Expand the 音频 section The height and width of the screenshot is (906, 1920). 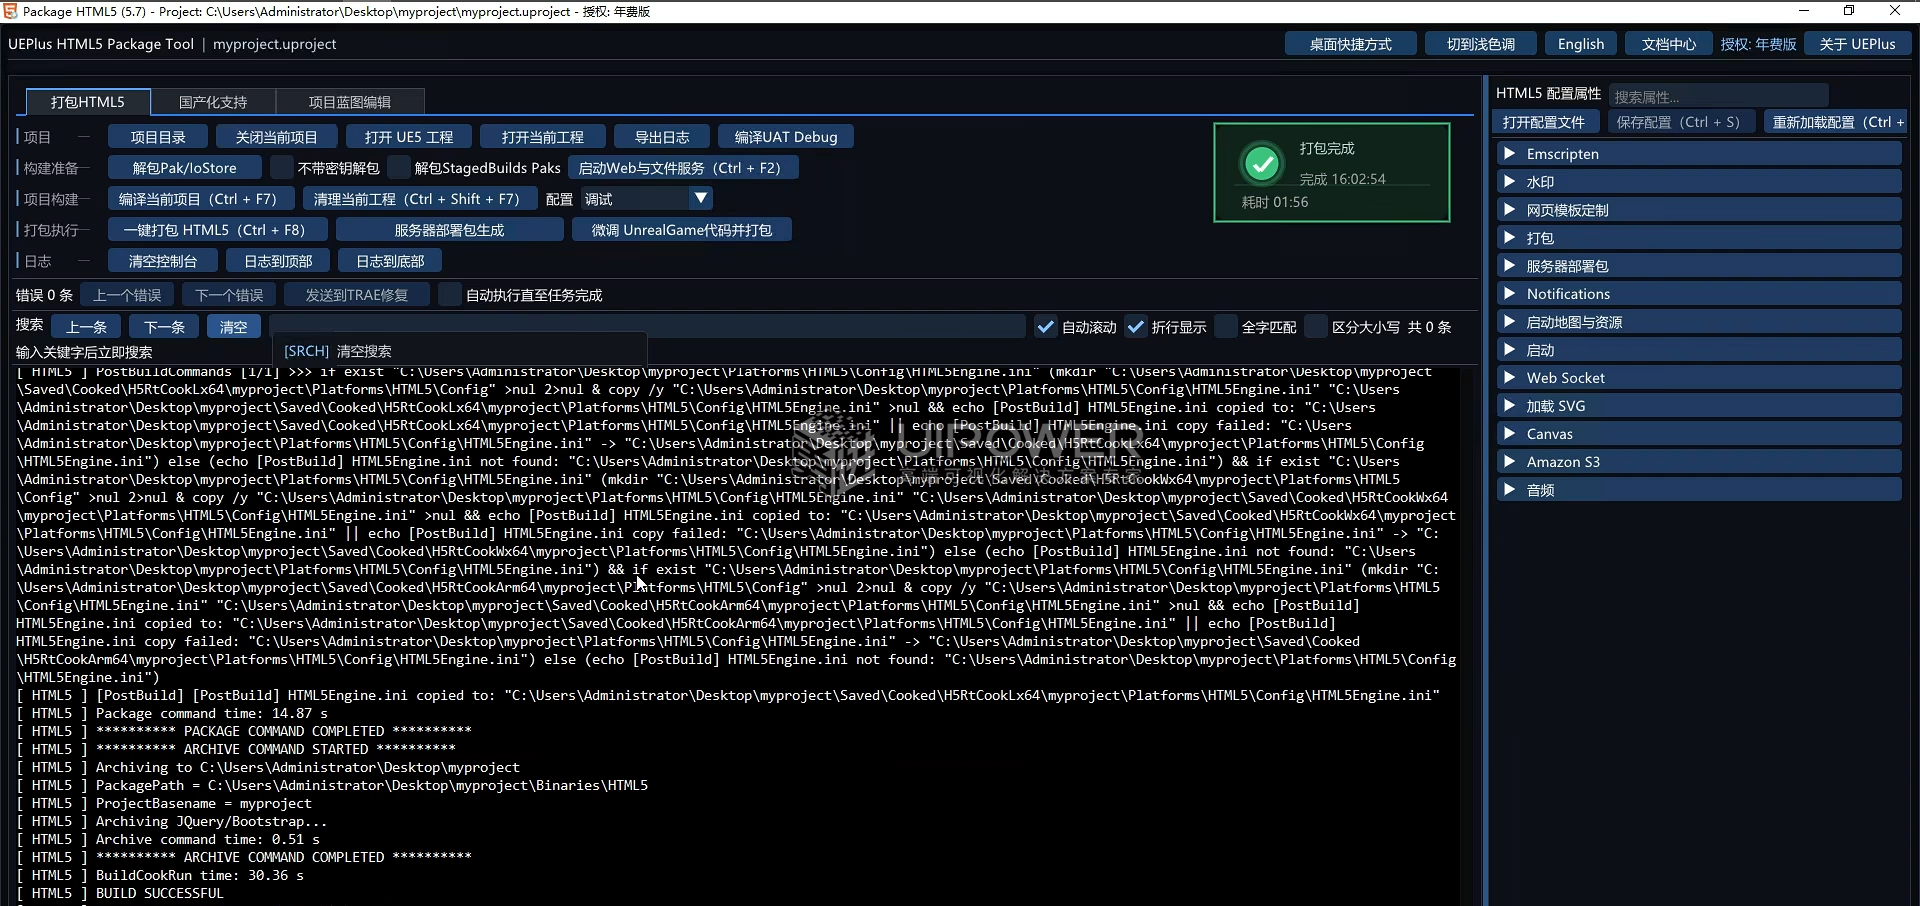tap(1699, 490)
